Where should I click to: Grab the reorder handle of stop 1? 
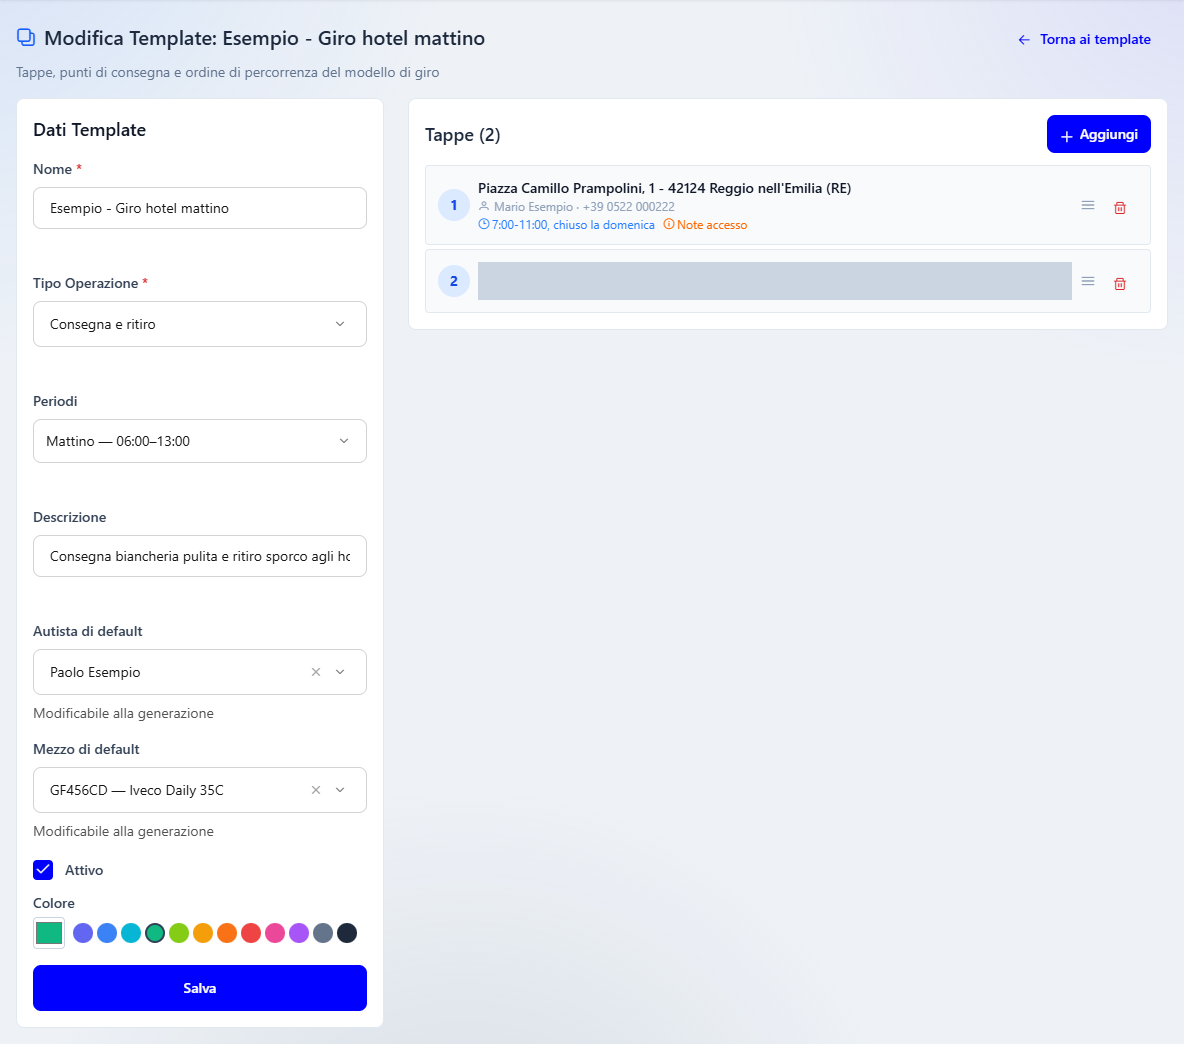1087,205
